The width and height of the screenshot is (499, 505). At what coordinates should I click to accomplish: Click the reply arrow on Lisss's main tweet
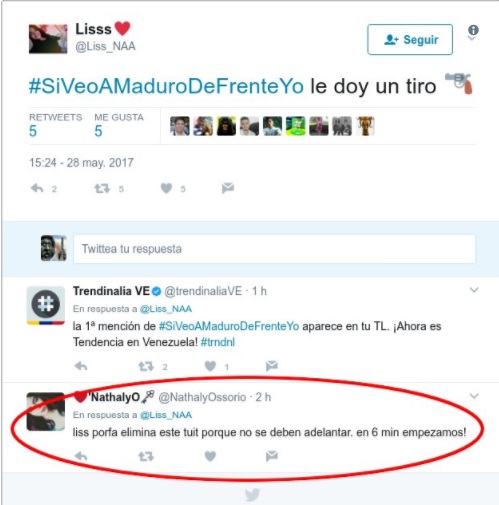[x=37, y=188]
